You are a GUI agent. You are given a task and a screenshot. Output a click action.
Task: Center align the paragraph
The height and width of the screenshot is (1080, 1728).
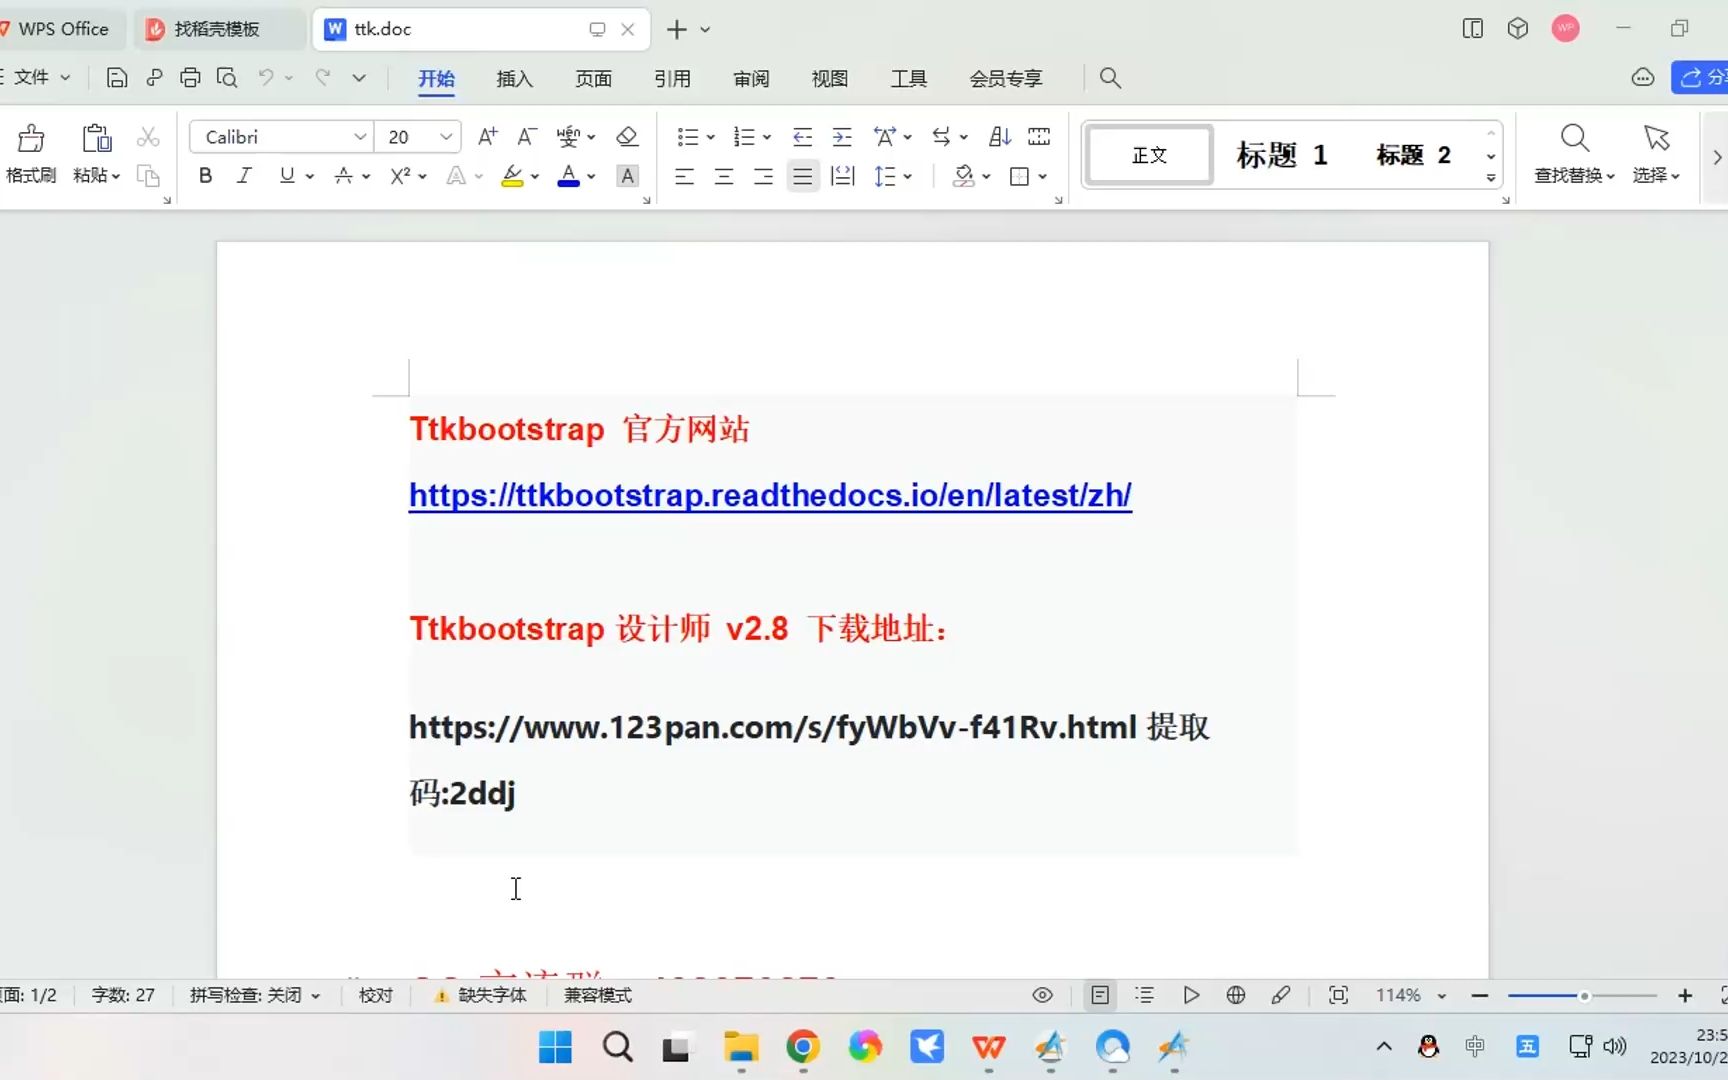[x=724, y=177]
